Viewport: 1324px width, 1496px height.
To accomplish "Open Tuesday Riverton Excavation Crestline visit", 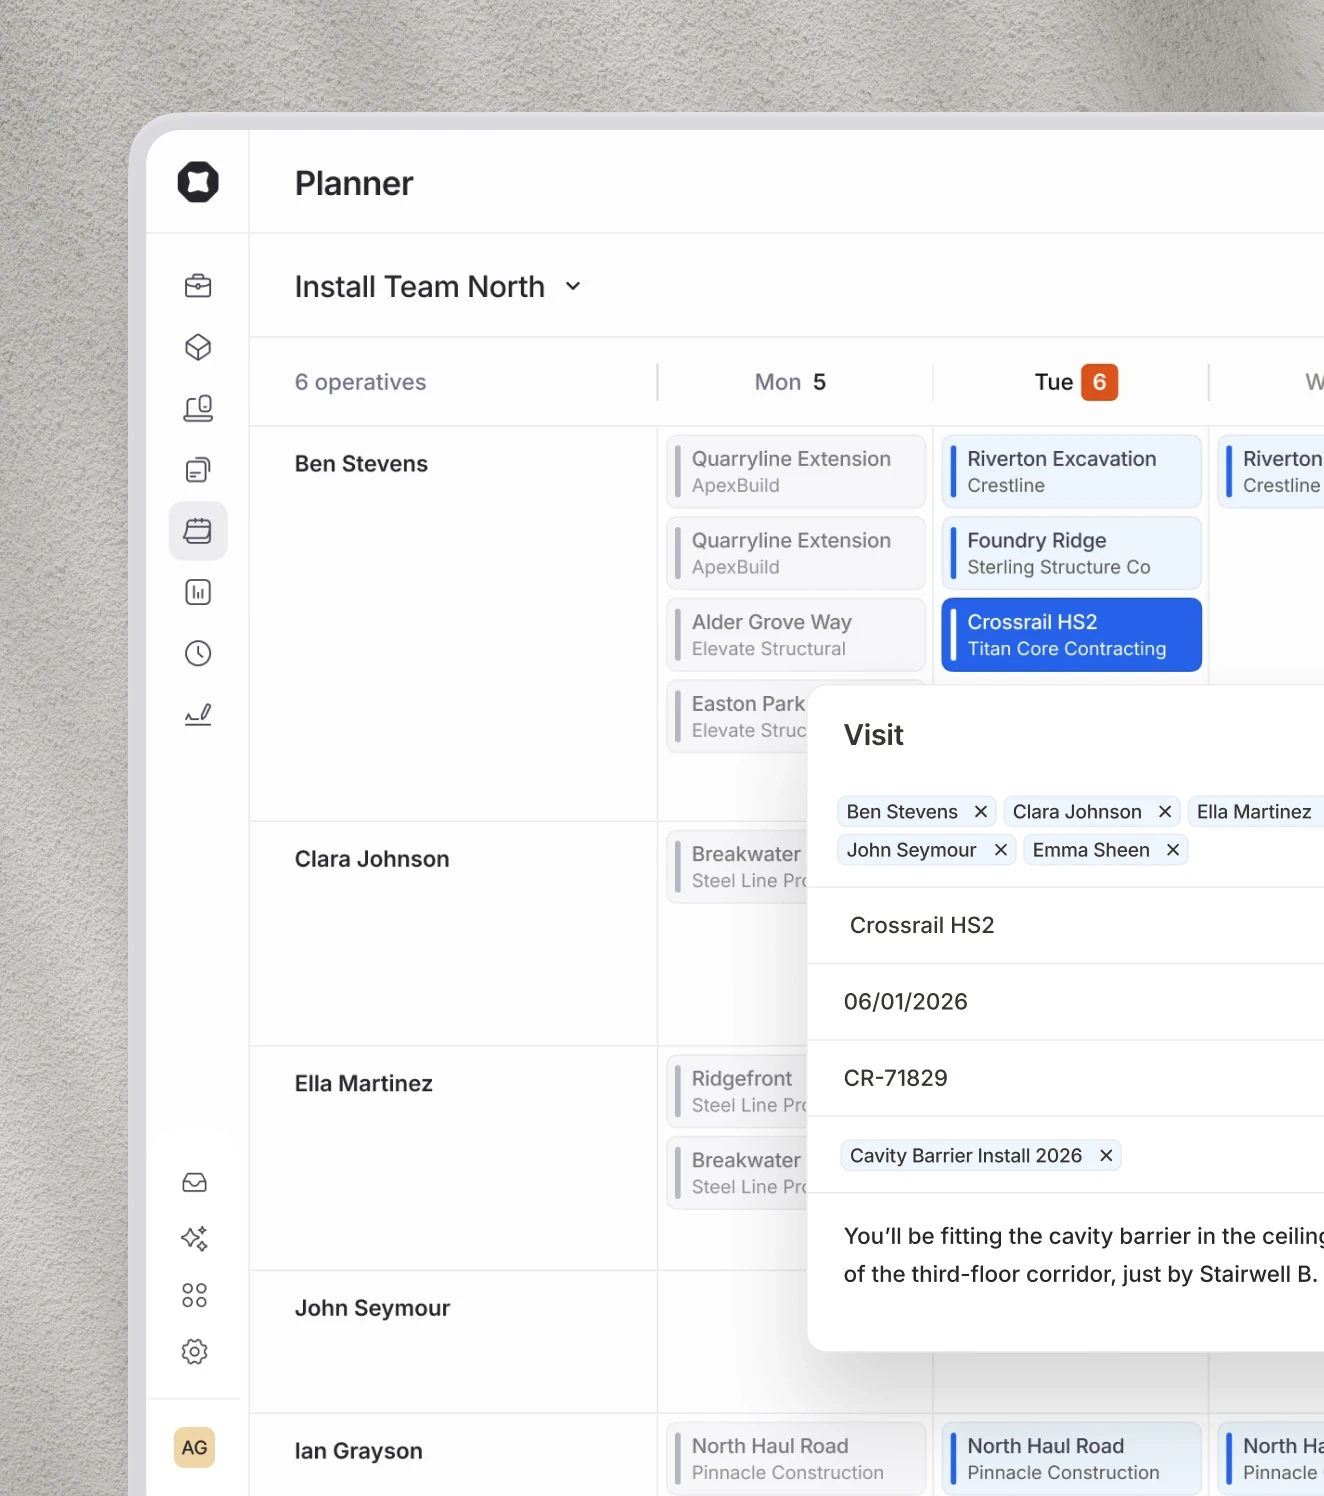I will click(x=1071, y=471).
